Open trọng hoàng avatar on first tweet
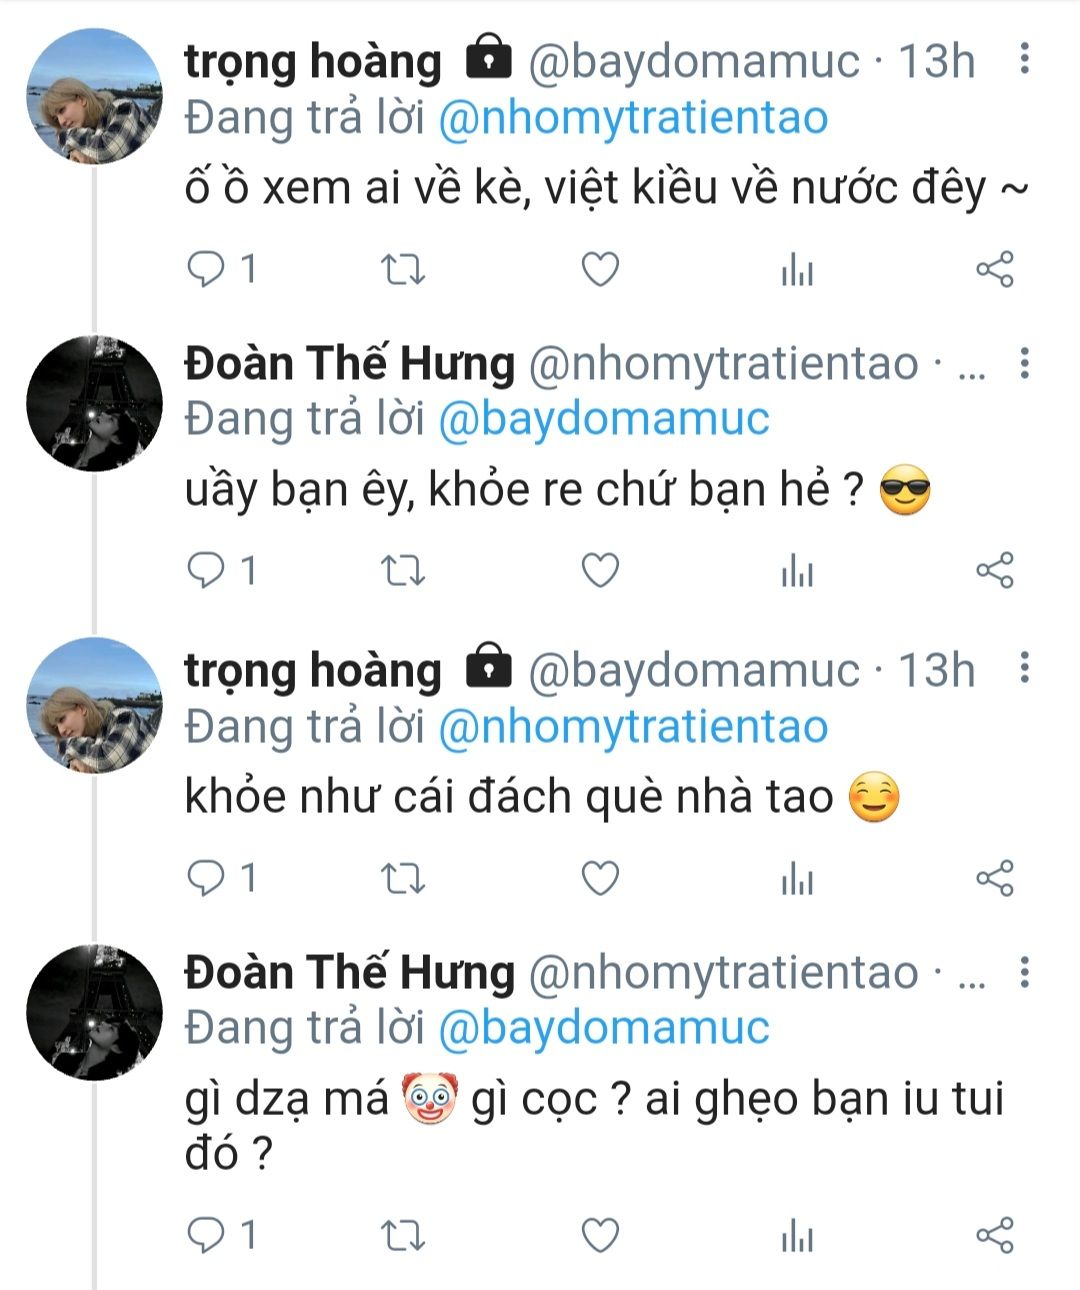This screenshot has height=1290, width=1080. [94, 96]
